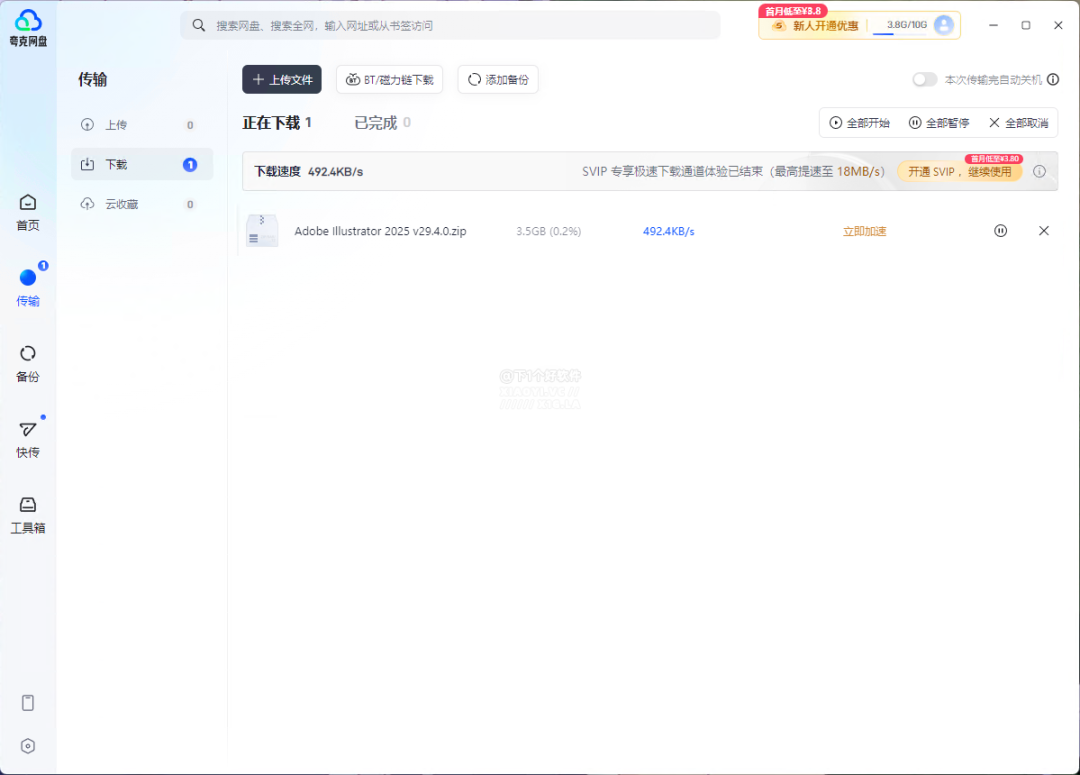The height and width of the screenshot is (775, 1080).
Task: Click the phone device icon in sidebar
Action: click(28, 703)
